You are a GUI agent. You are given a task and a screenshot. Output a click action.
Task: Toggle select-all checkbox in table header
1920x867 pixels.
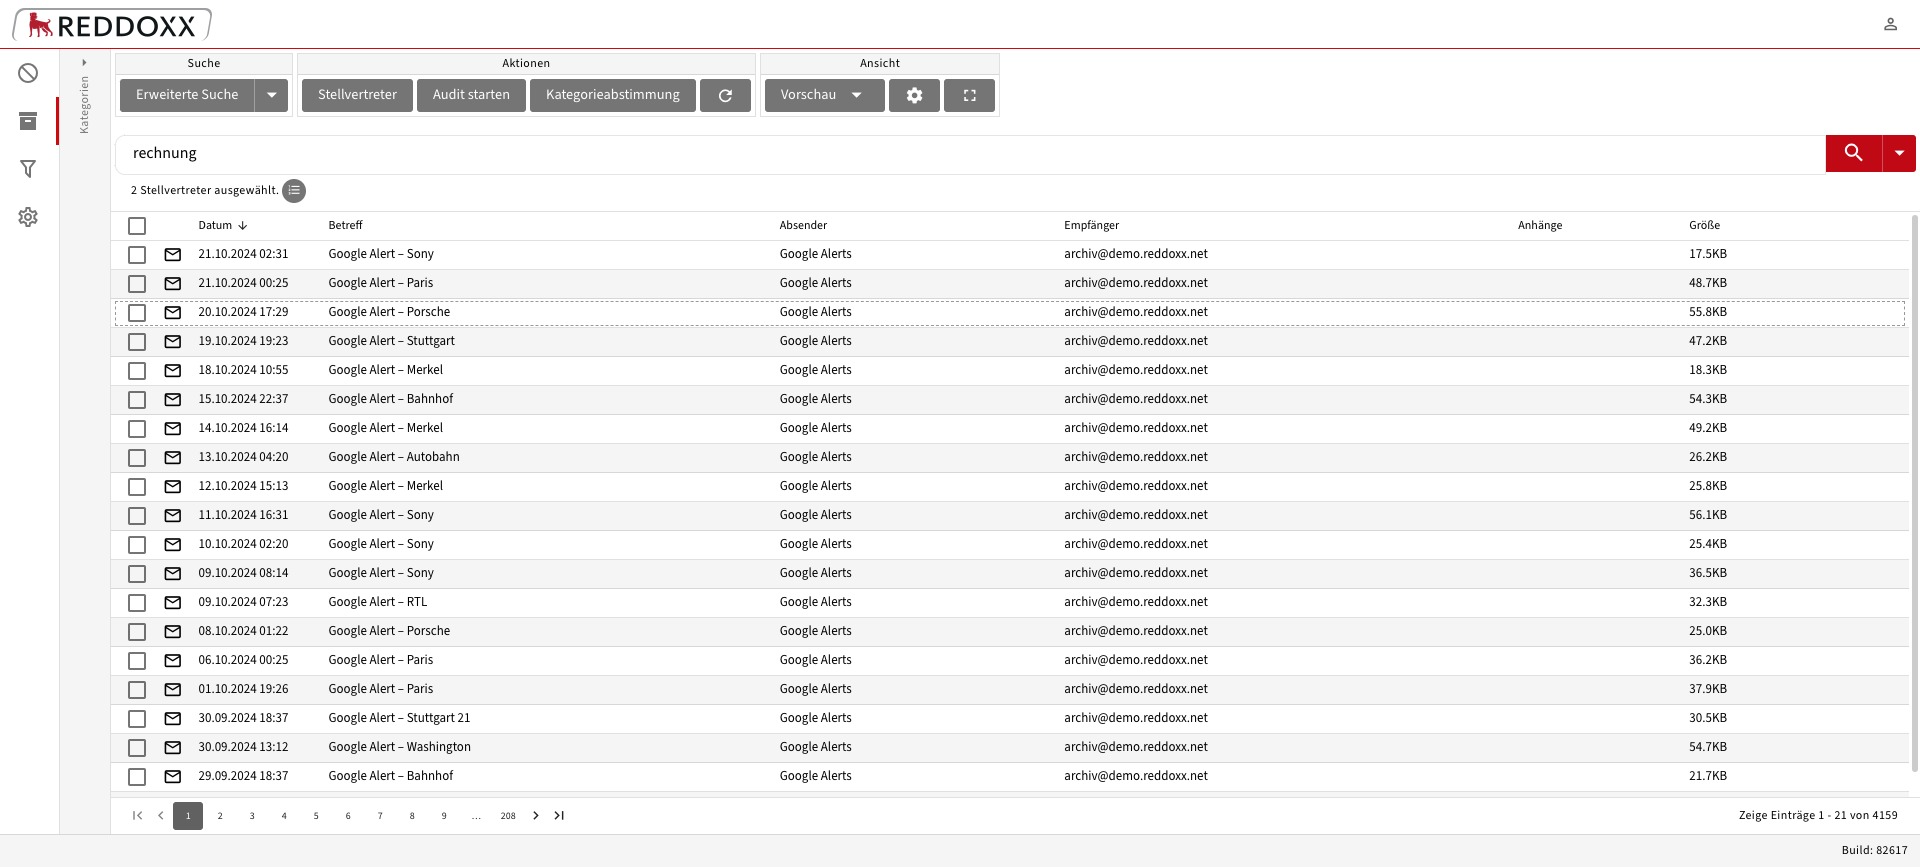coord(137,226)
